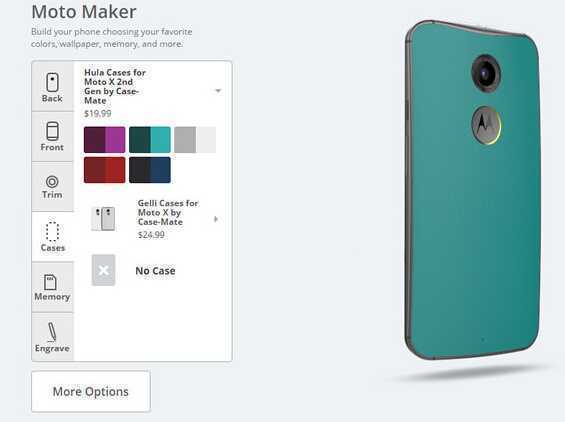Click the Gelli case thumbnail image
This screenshot has width=565, height=422.
[103, 218]
